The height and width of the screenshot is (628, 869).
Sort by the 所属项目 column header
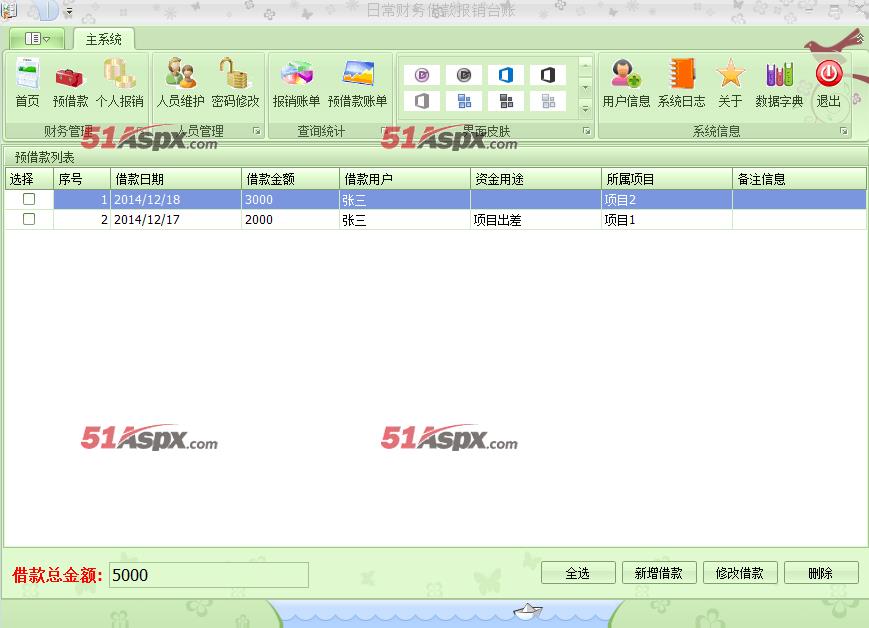(x=667, y=179)
